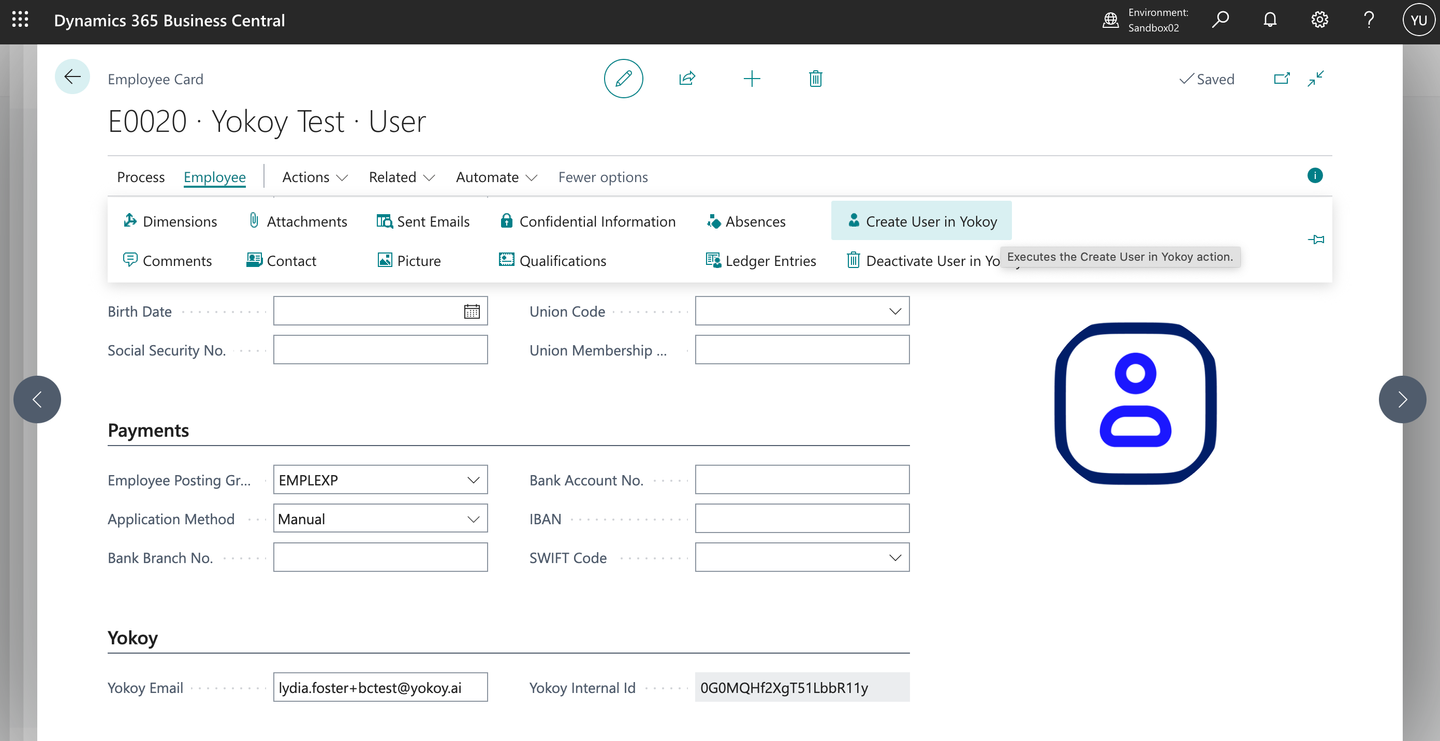Image resolution: width=1440 pixels, height=741 pixels.
Task: Open Picture action
Action: pyautogui.click(x=409, y=261)
